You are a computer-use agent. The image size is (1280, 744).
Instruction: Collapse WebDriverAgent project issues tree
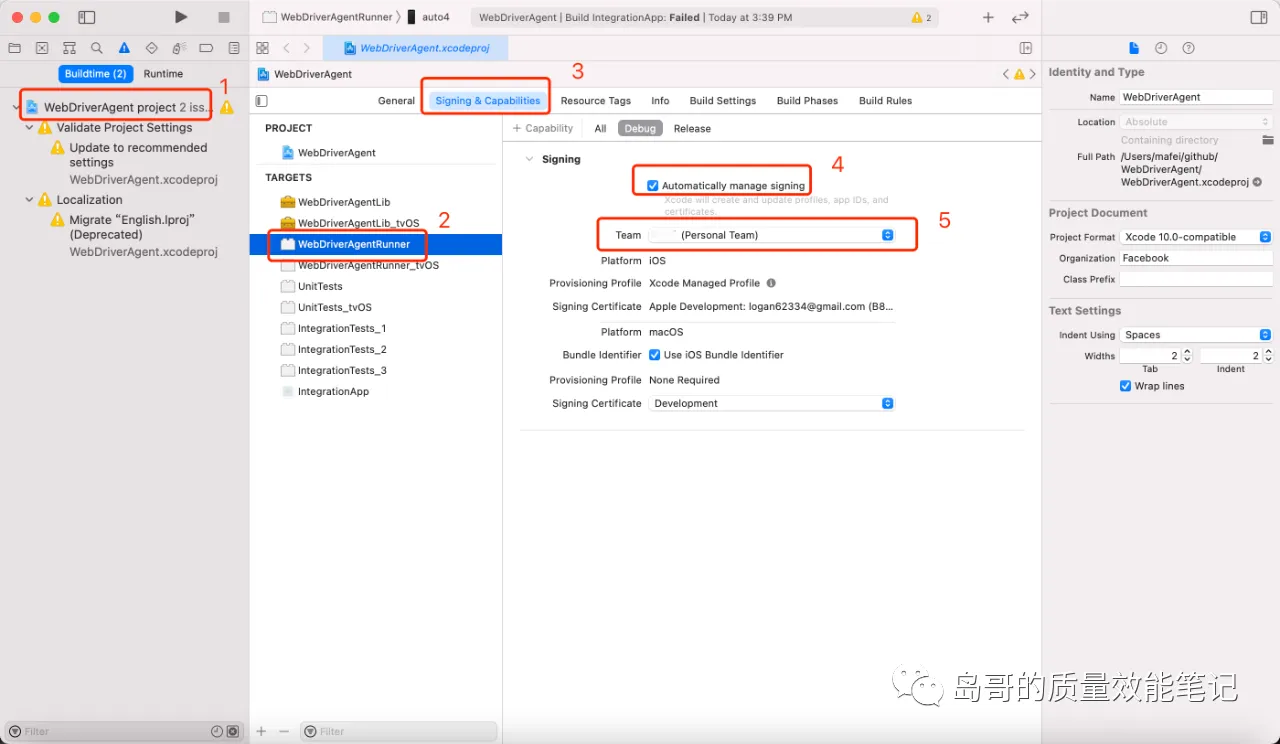pos(16,107)
